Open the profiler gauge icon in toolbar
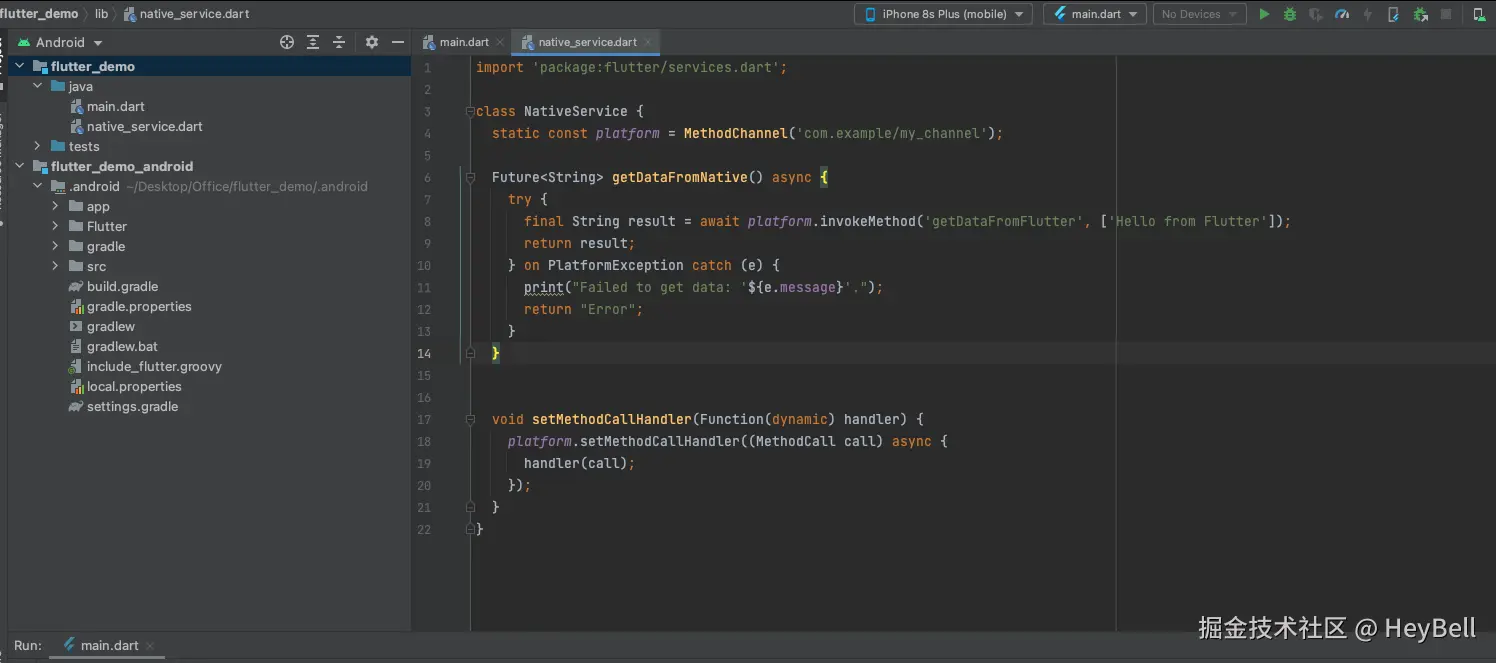This screenshot has width=1496, height=663. [x=1342, y=14]
